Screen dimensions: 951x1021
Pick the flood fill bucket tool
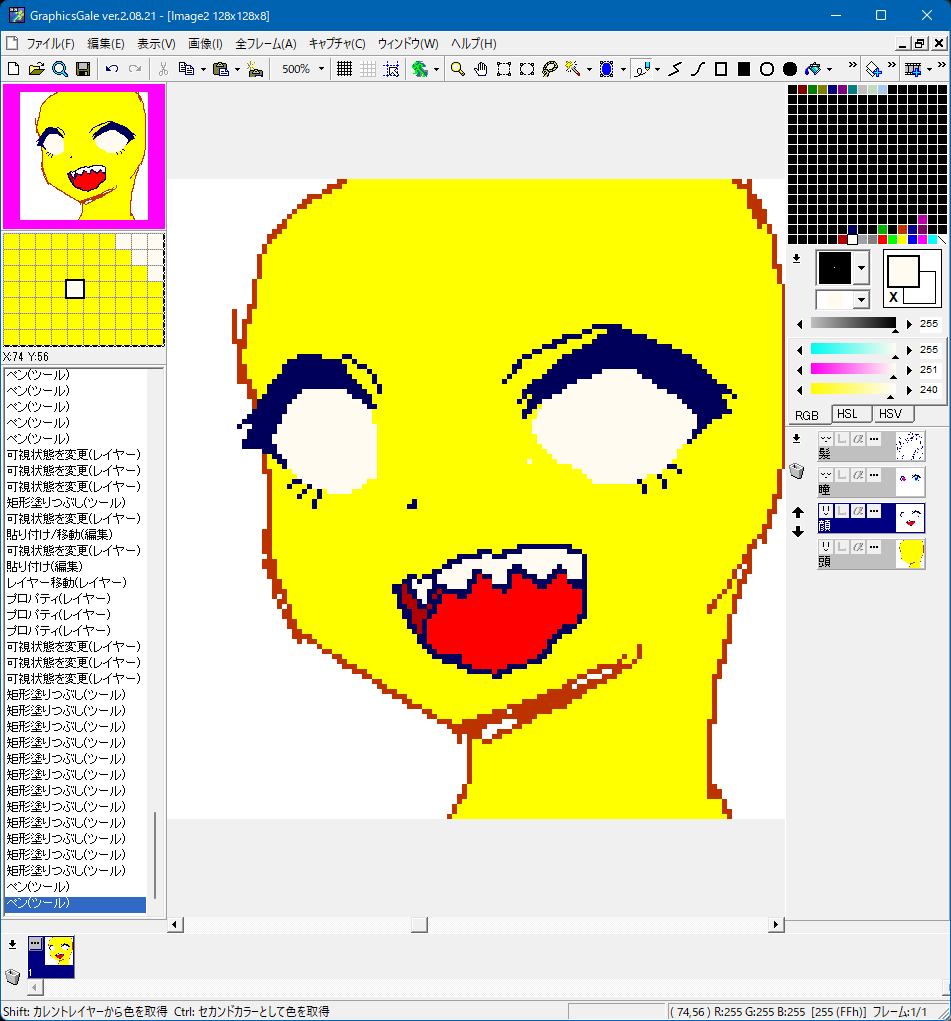point(813,69)
